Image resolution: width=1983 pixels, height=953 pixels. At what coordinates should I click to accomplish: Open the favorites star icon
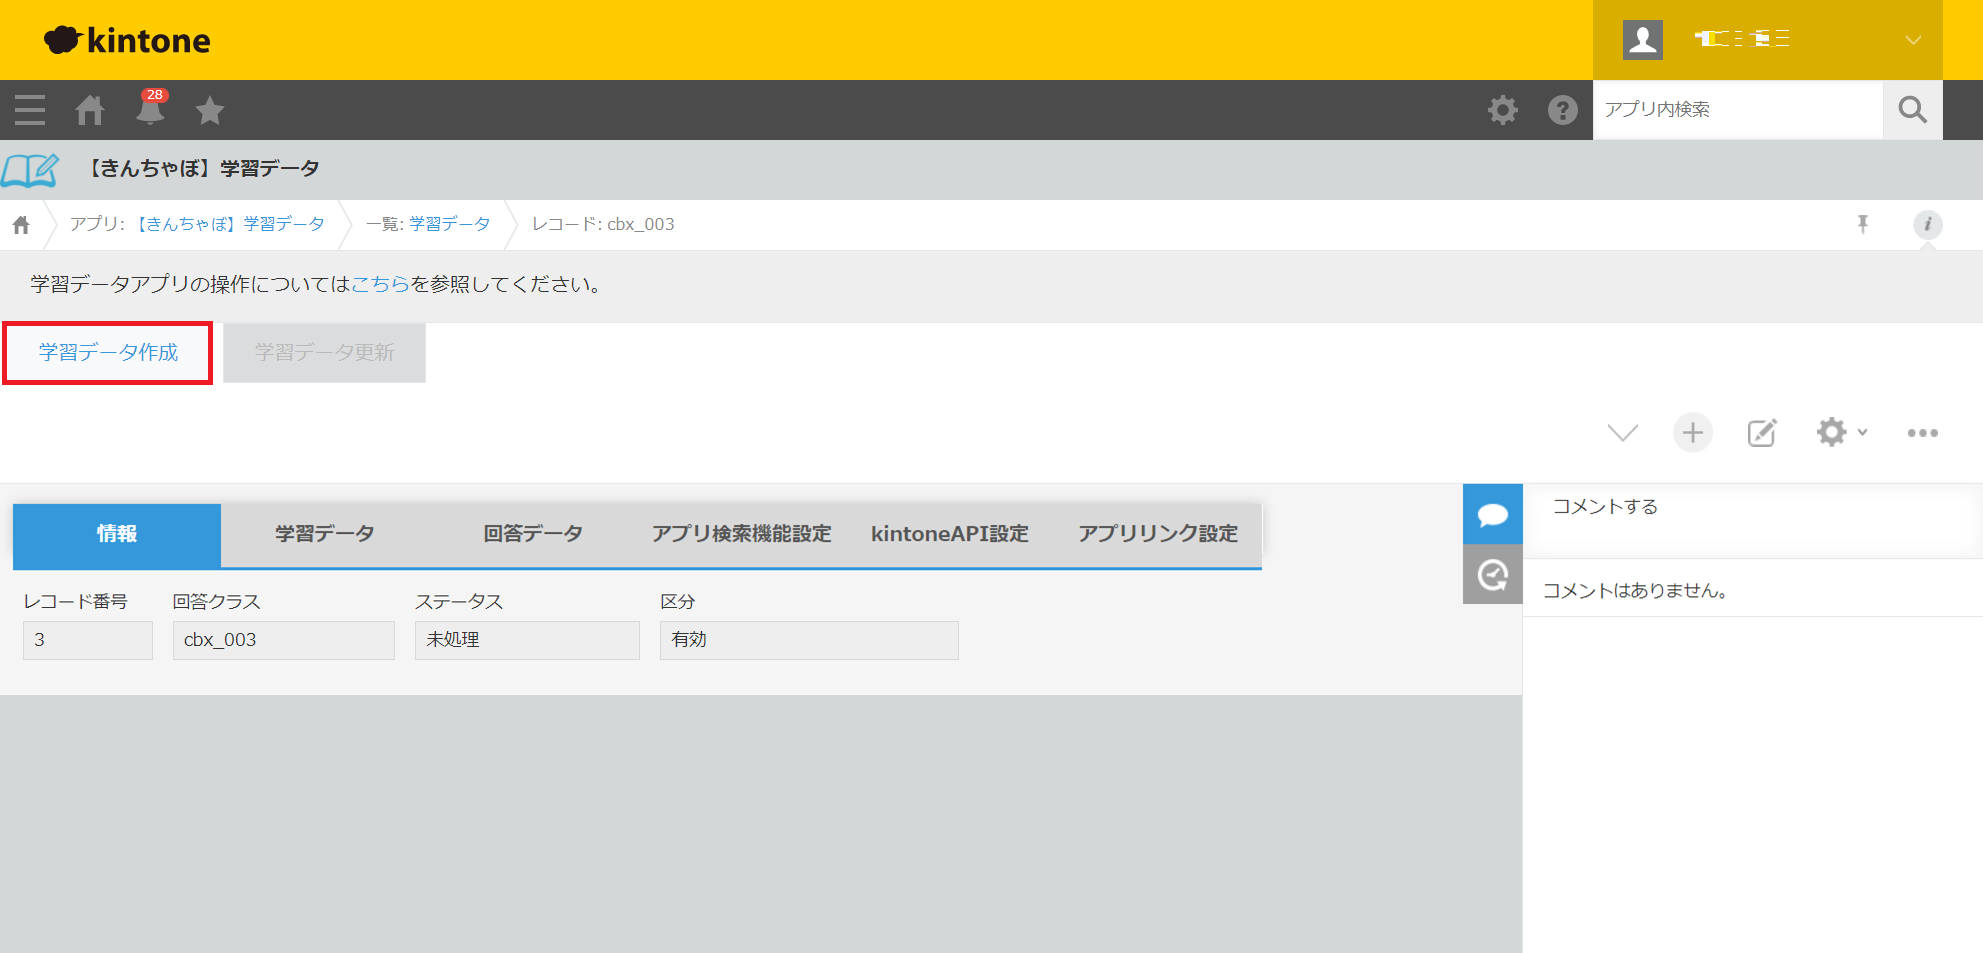click(x=210, y=110)
